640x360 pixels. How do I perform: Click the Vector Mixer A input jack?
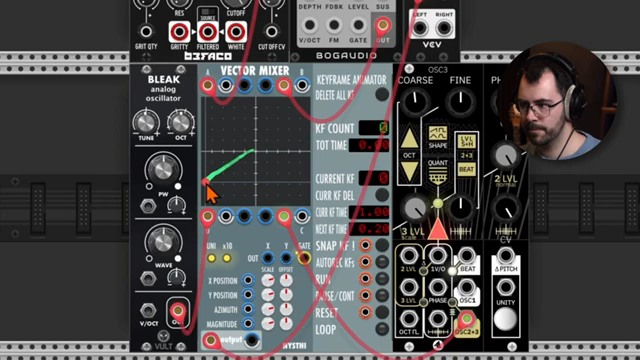coord(207,85)
